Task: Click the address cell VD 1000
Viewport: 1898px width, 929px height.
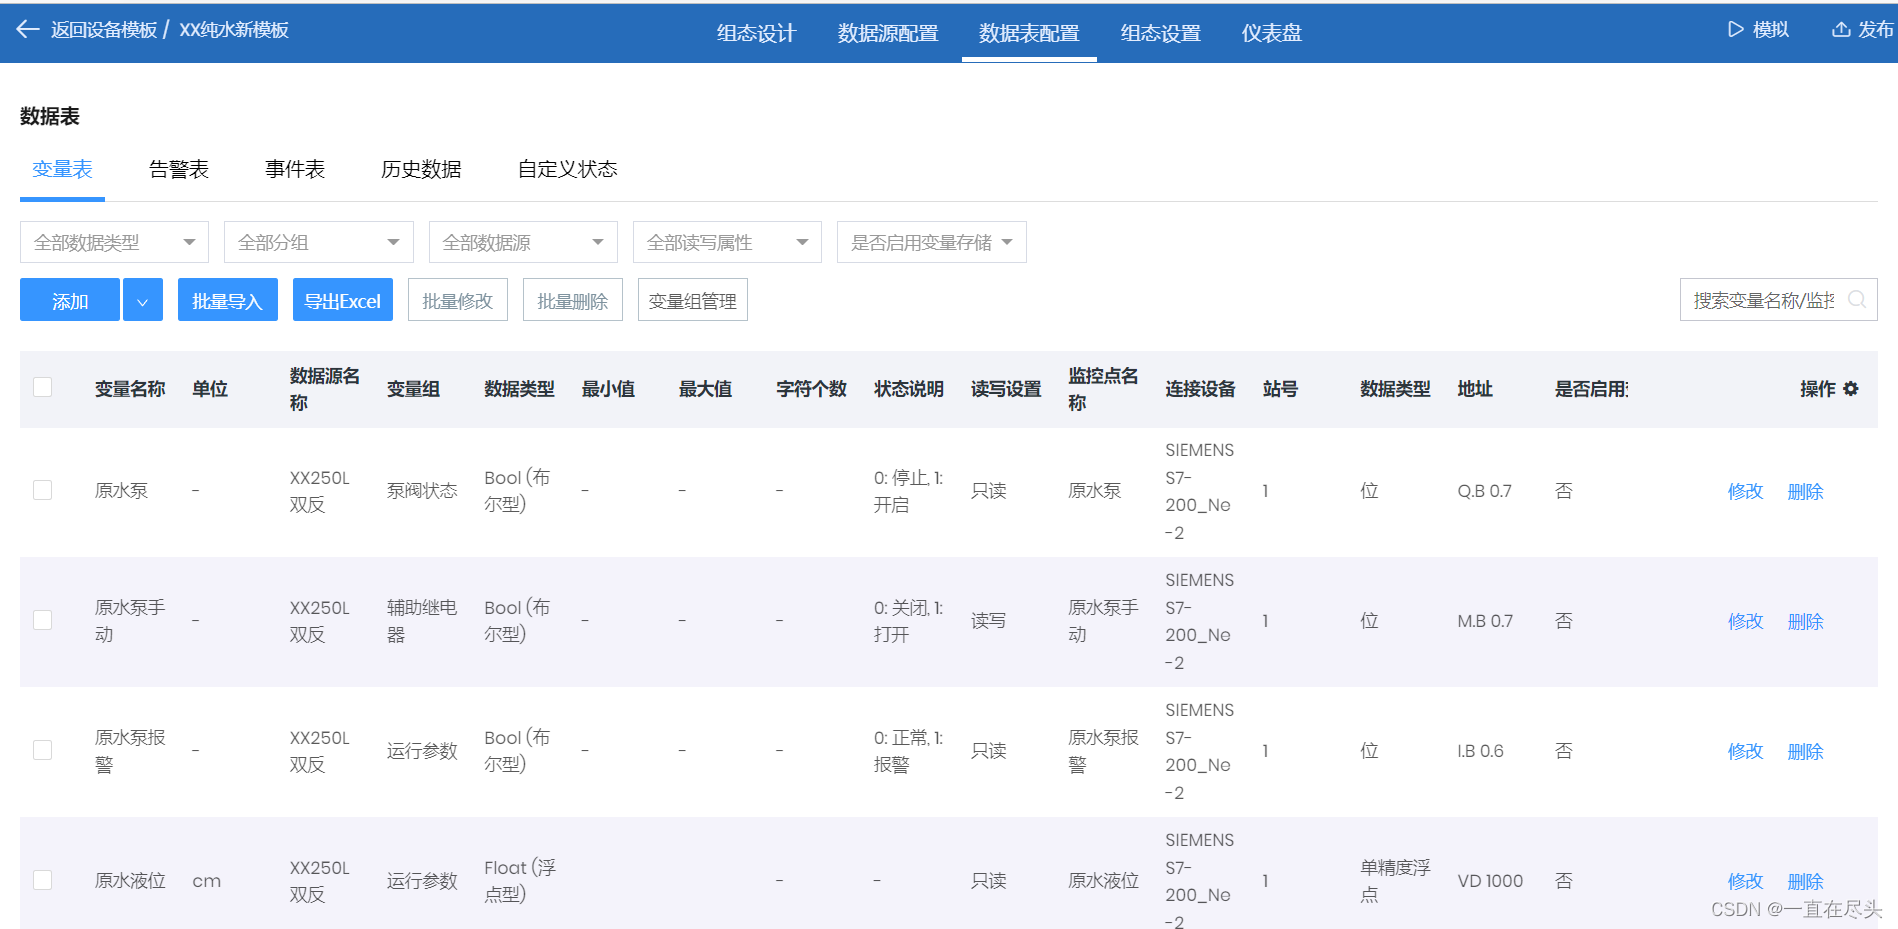Action: (x=1490, y=881)
